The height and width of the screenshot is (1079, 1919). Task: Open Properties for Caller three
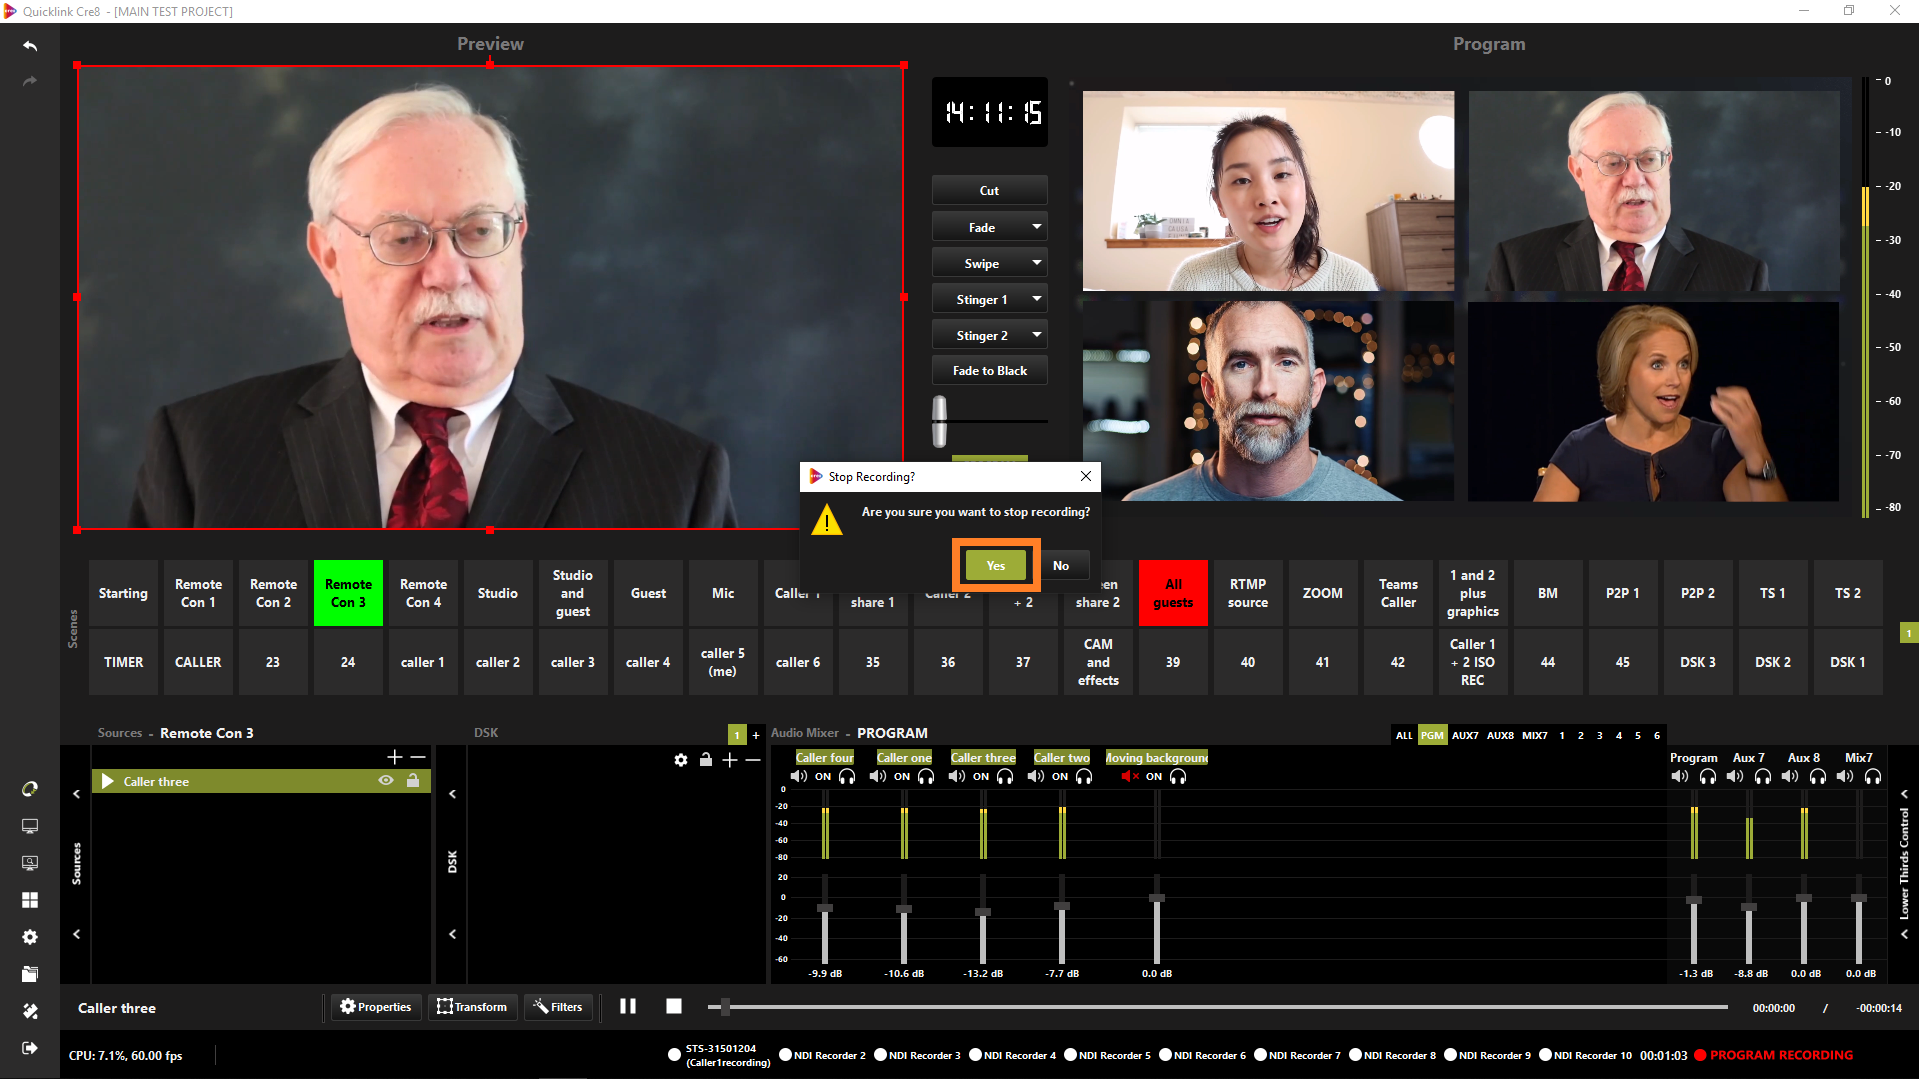point(376,1007)
